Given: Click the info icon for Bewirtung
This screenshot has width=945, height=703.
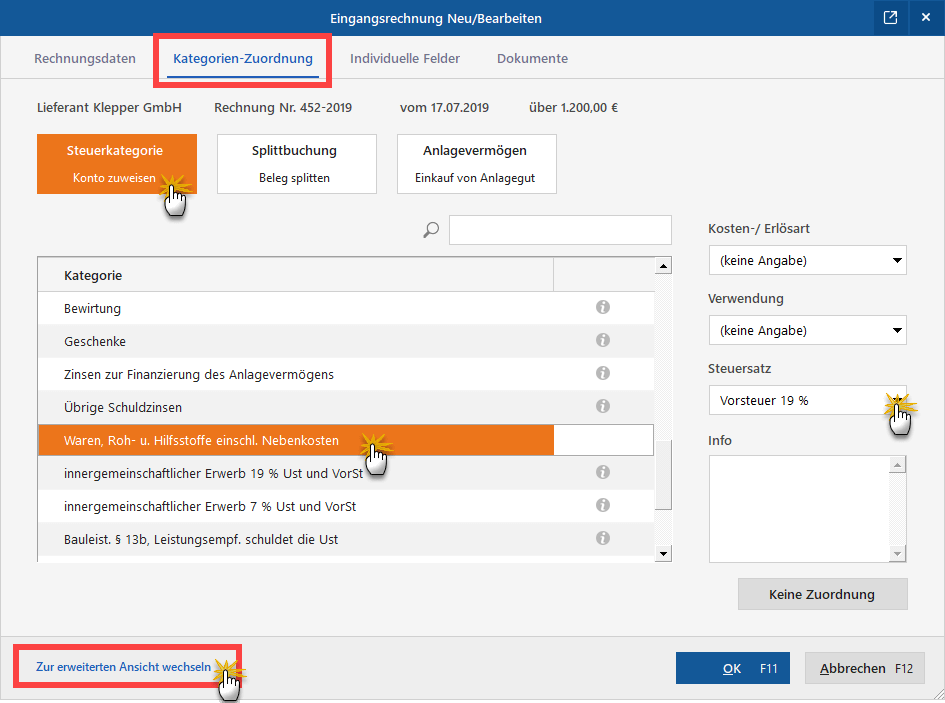Looking at the screenshot, I should pyautogui.click(x=603, y=307).
